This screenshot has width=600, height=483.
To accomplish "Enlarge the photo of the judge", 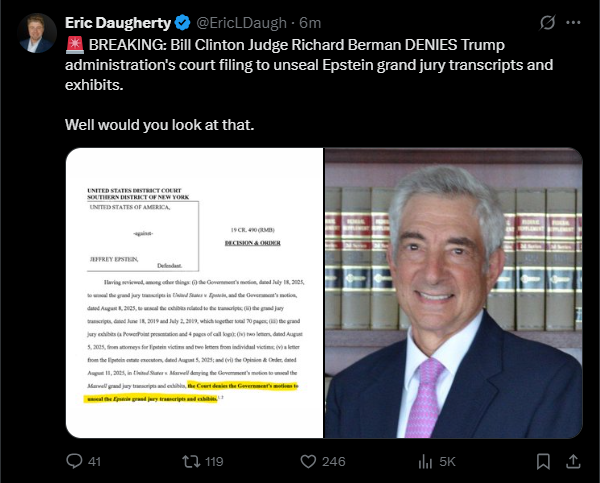I will [453, 293].
